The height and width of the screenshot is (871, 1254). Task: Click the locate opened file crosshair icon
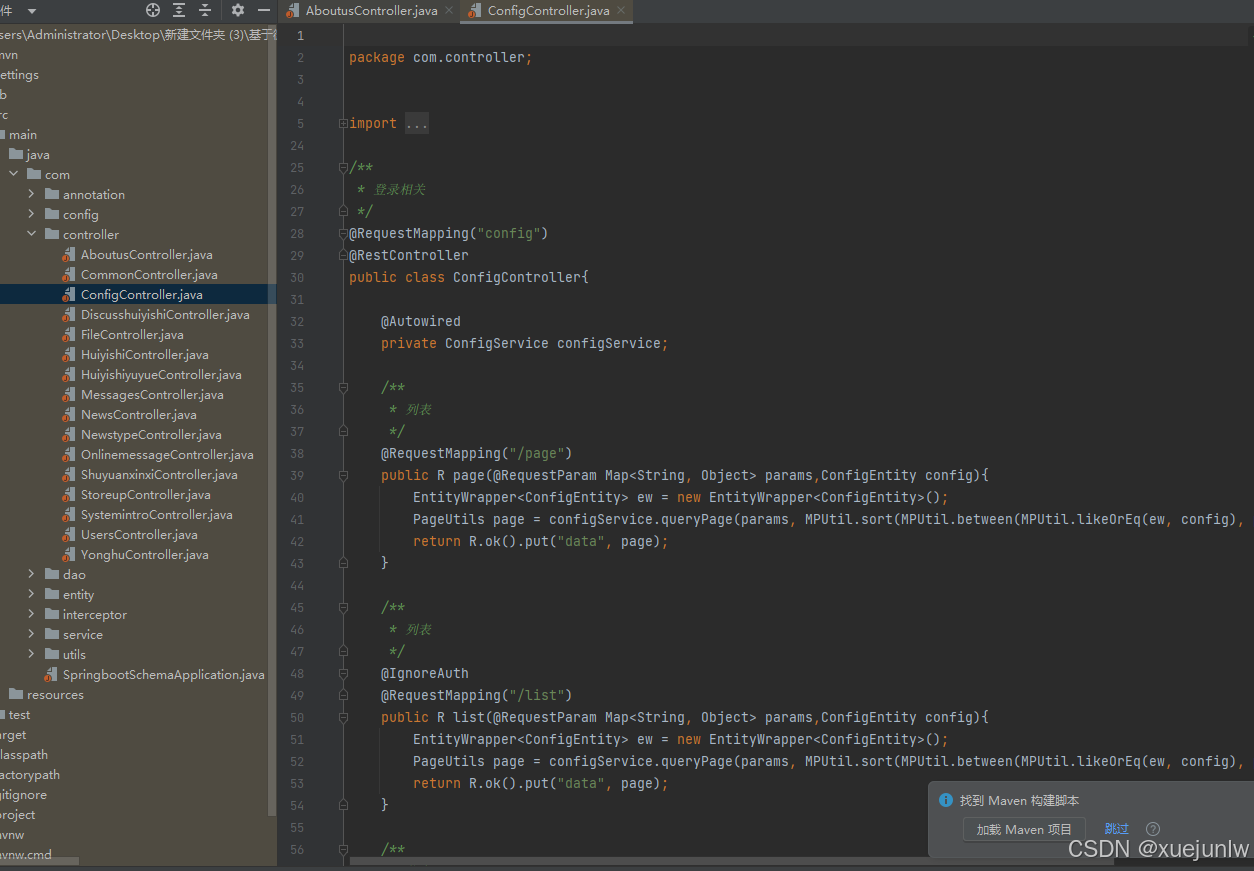(x=153, y=10)
